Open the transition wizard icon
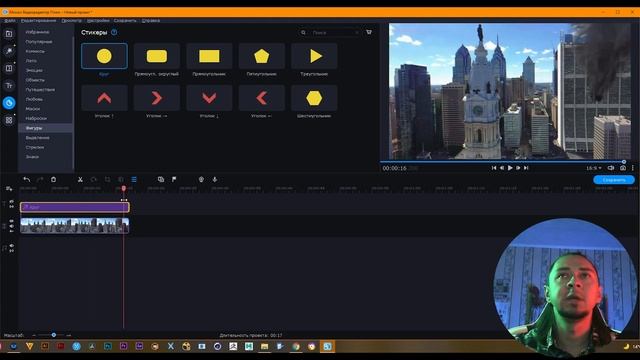The width and height of the screenshot is (640, 360). [161, 180]
